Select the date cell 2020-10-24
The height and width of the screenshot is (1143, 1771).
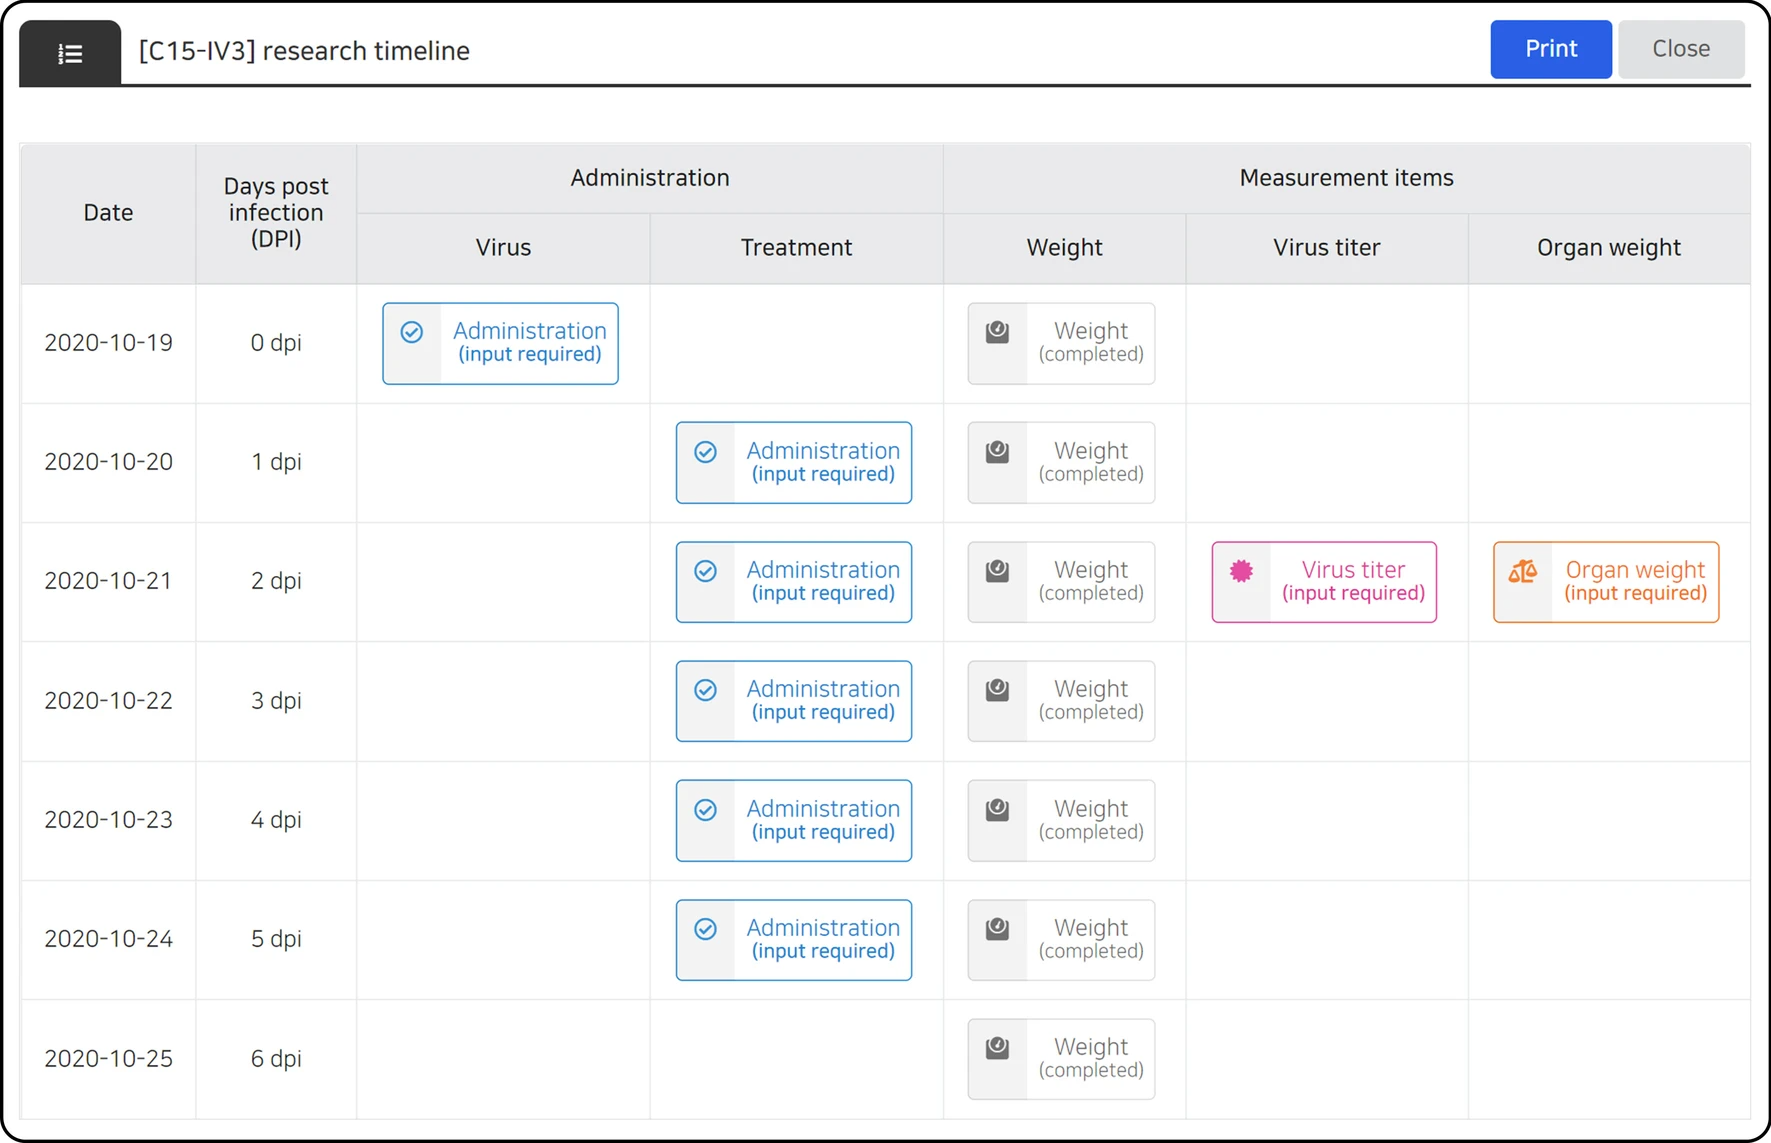[x=108, y=939]
